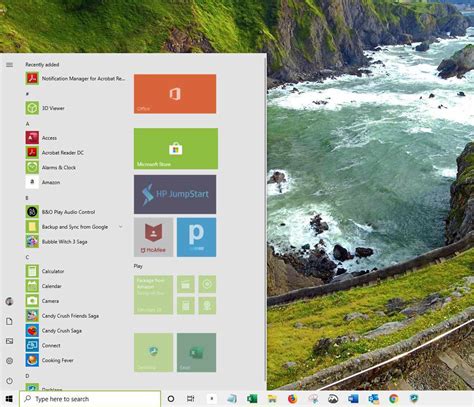This screenshot has height=407, width=474.
Task: Open Excel from the taskbar
Action: (x=252, y=399)
